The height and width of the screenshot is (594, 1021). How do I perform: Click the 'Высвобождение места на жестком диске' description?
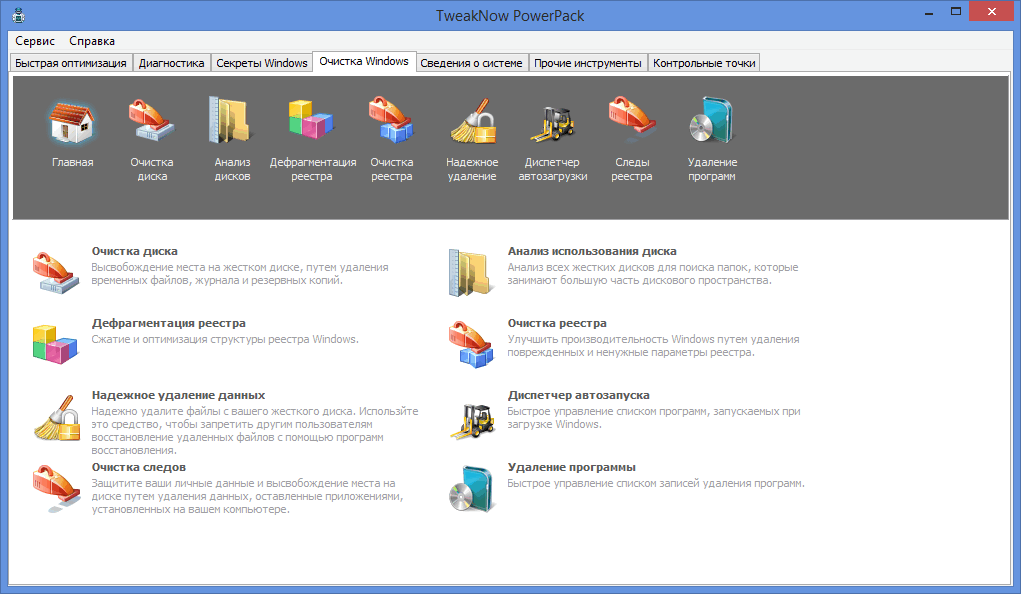tap(240, 274)
